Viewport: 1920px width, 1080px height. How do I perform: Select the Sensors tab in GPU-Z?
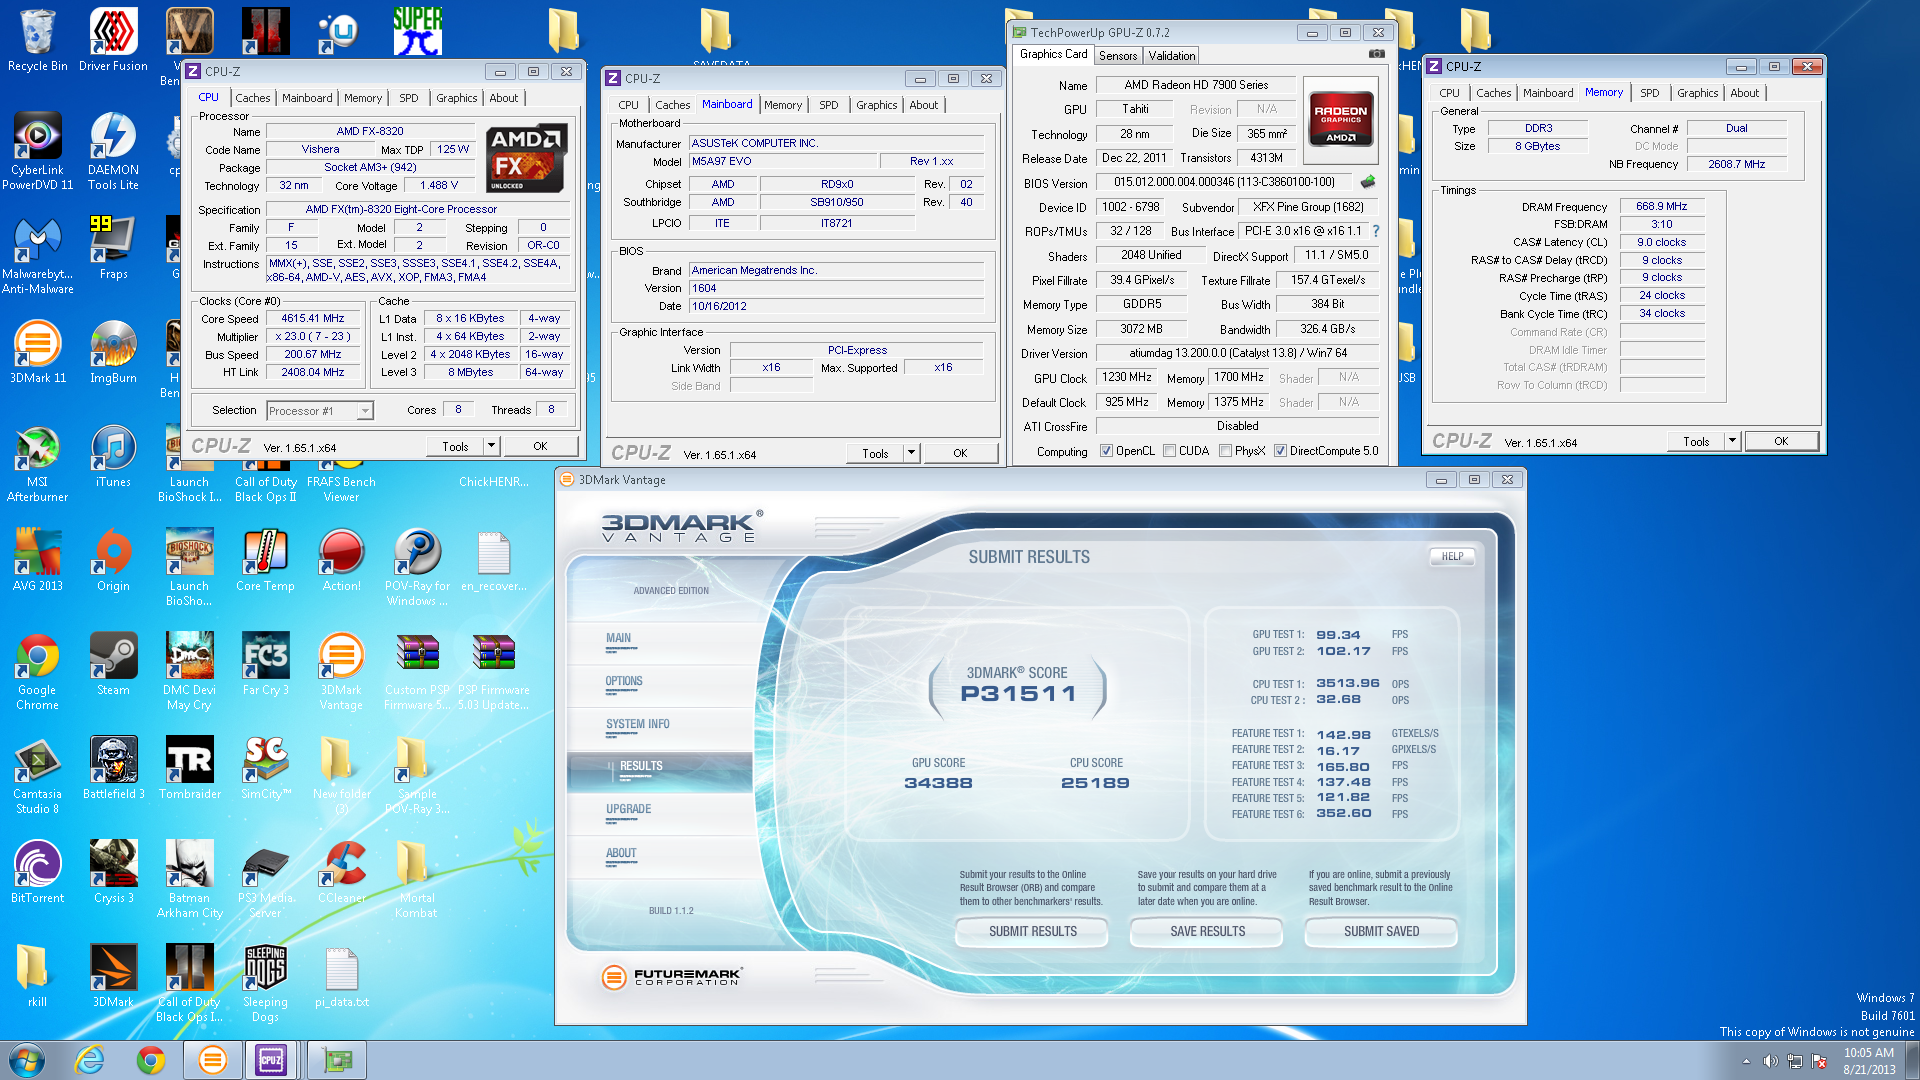click(1118, 56)
